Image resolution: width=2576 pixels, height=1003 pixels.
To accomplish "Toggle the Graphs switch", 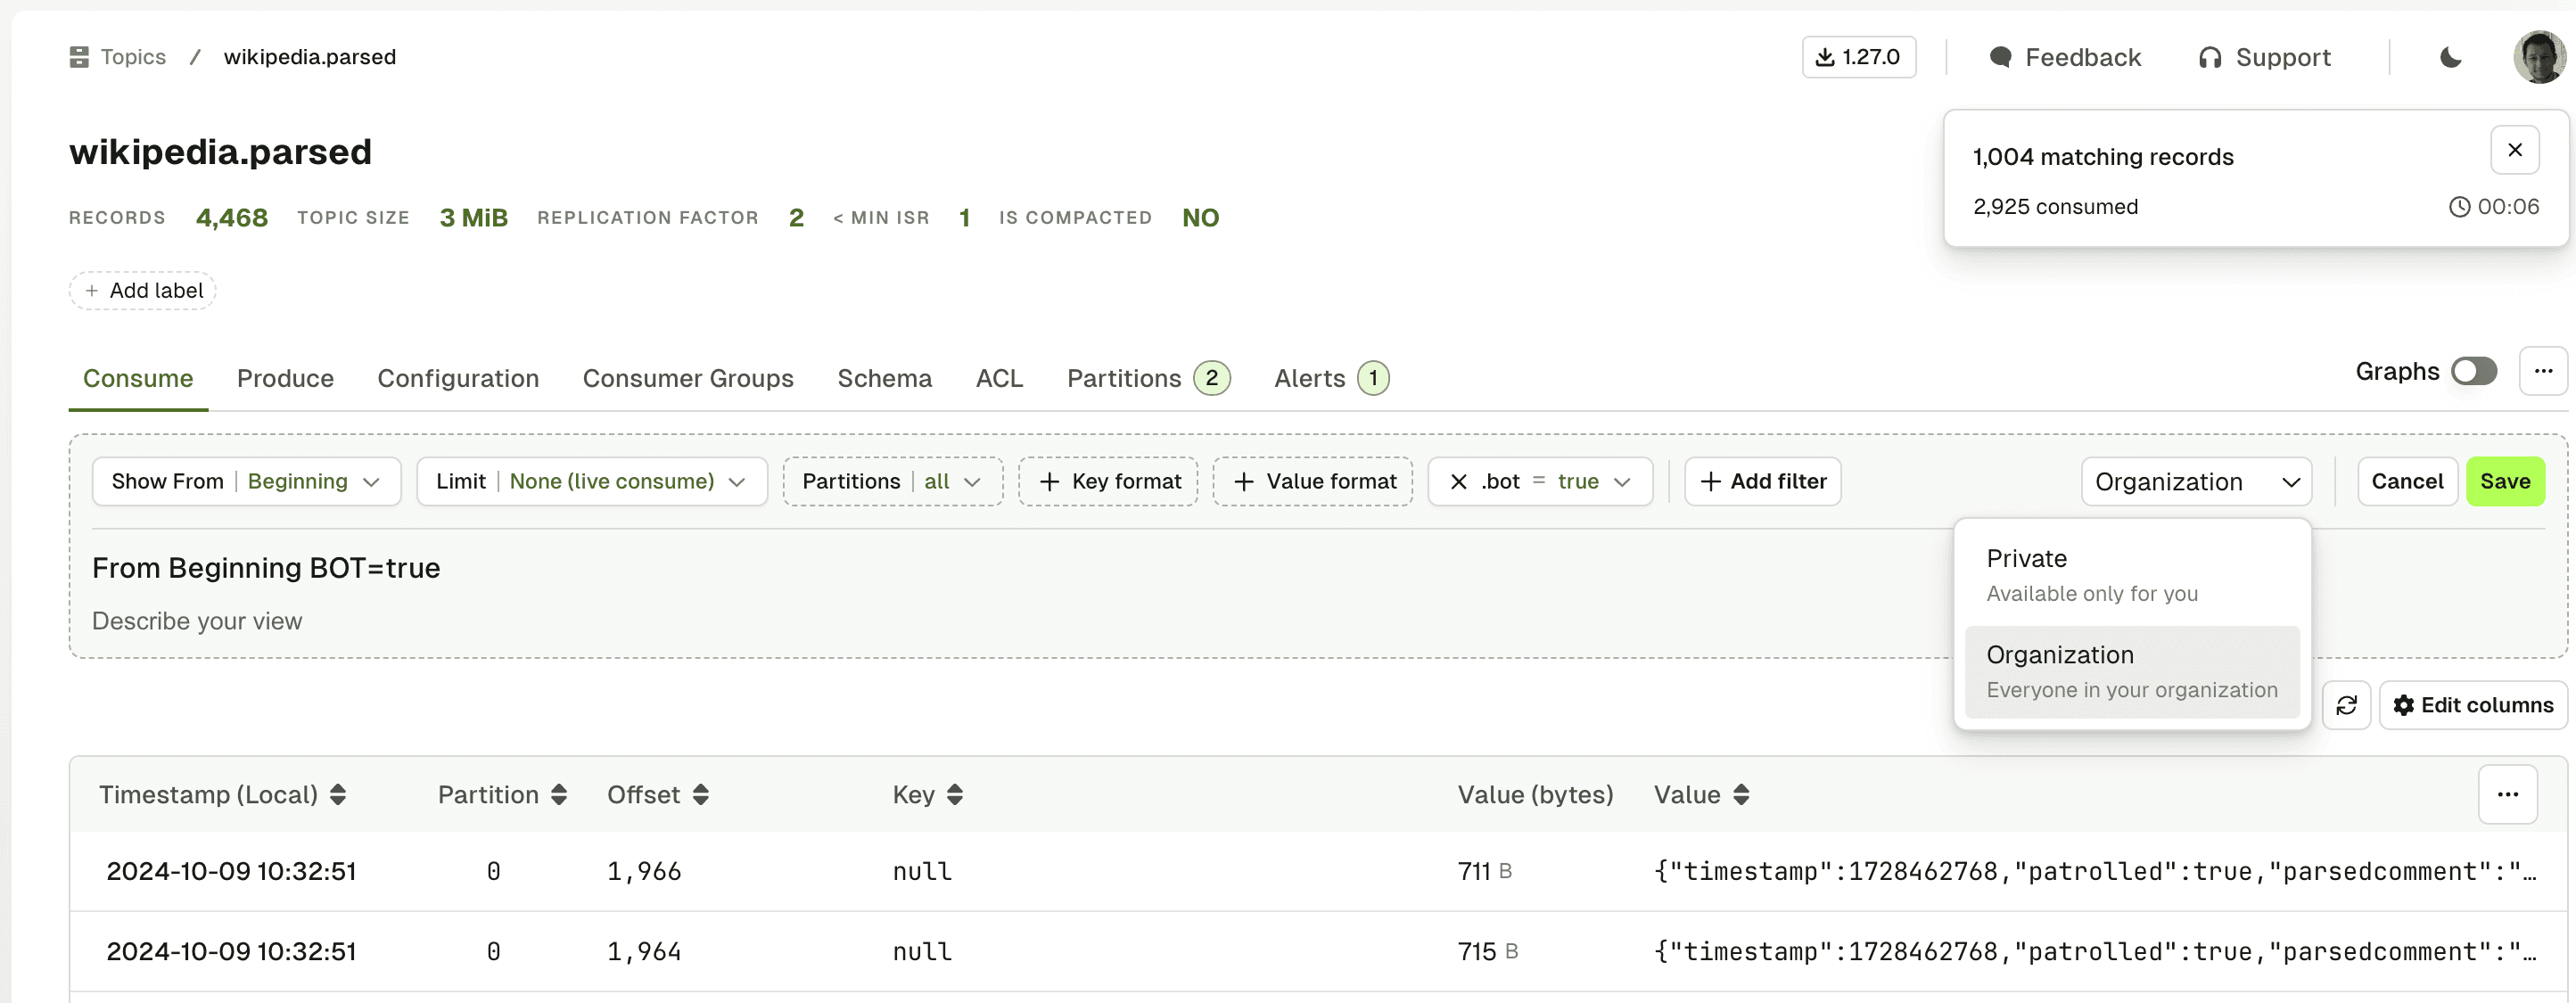I will 2473,371.
